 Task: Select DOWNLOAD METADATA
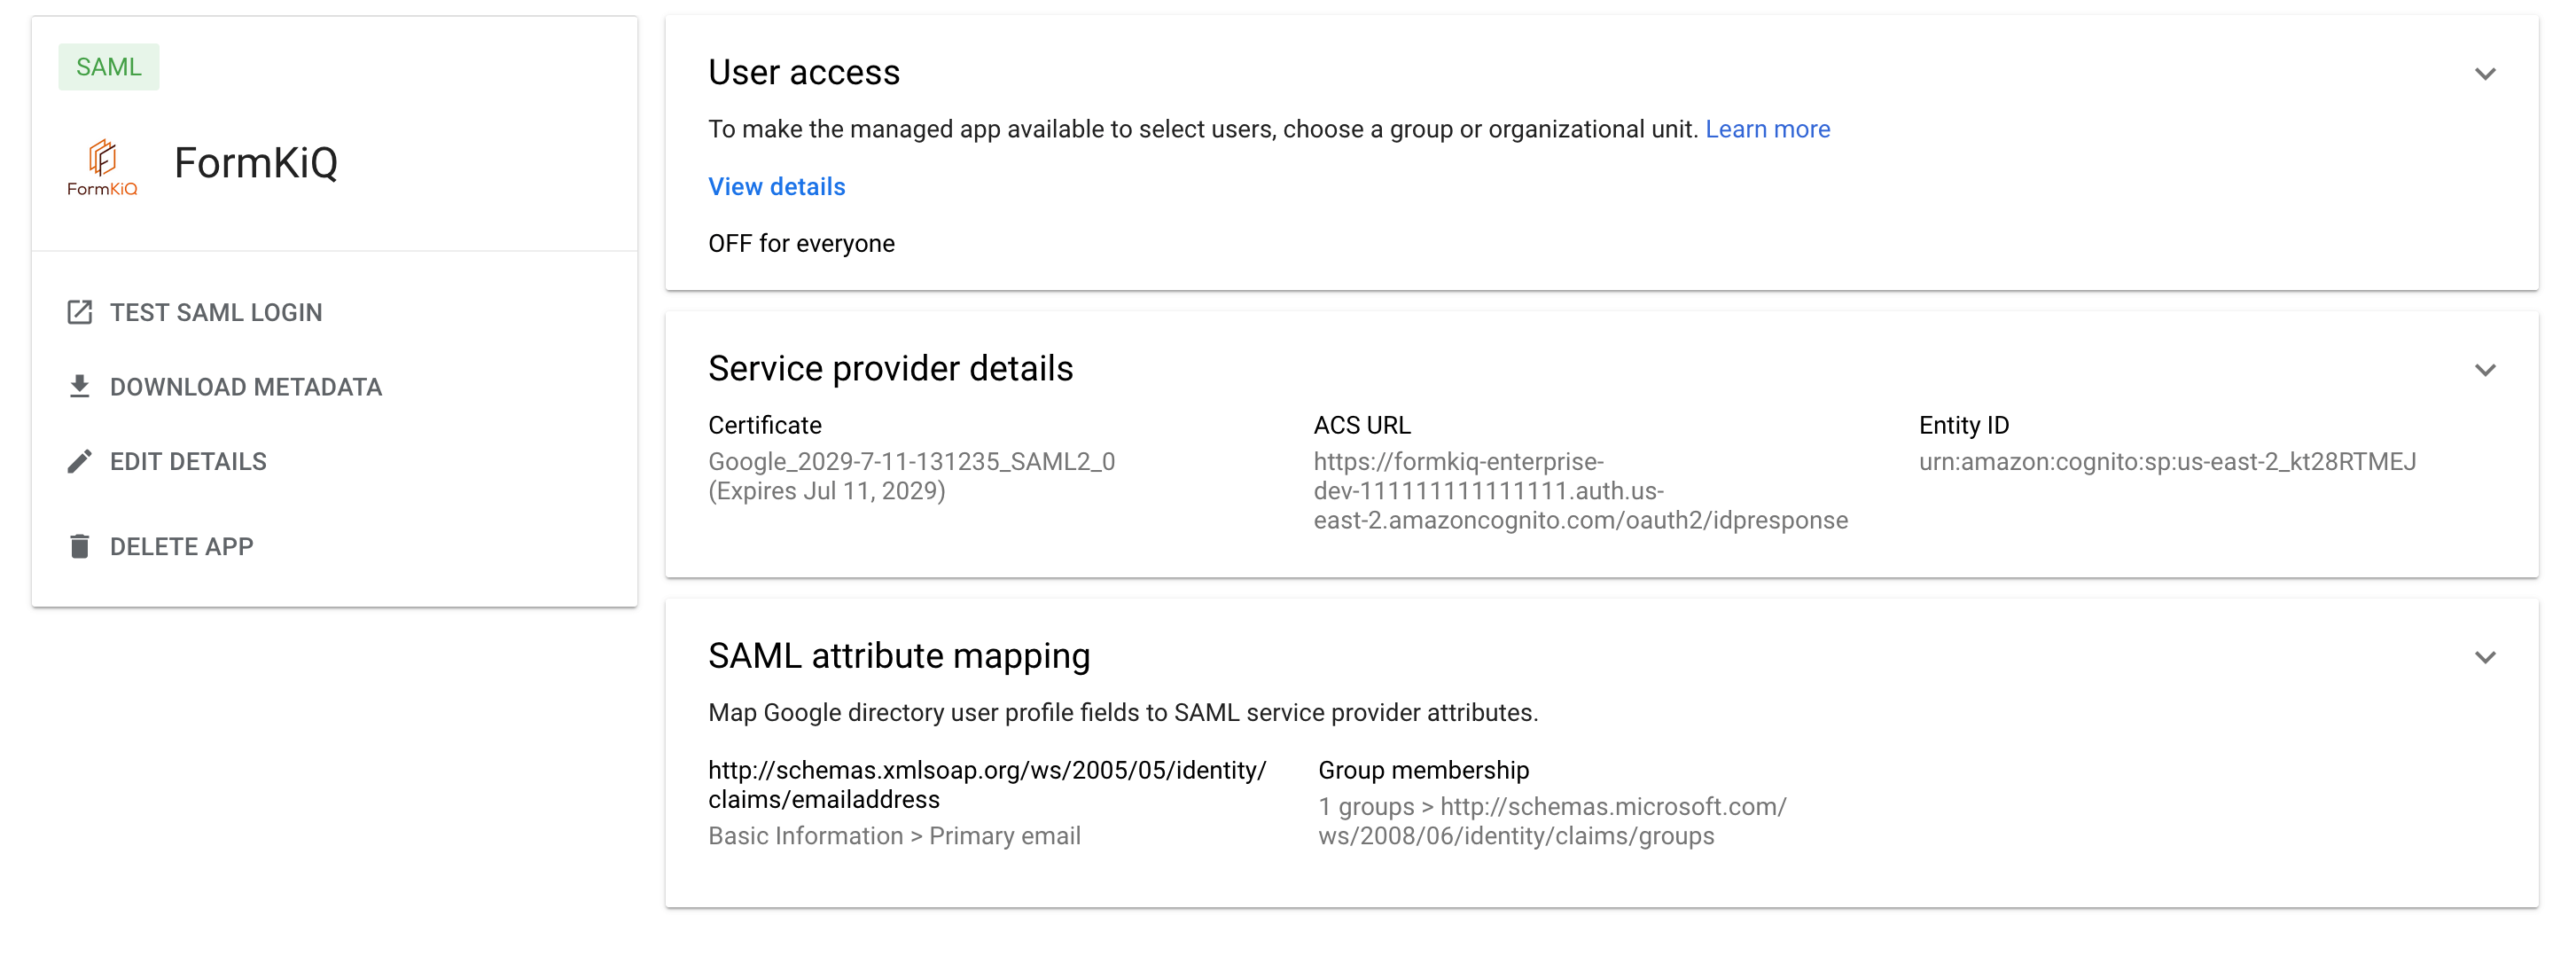tap(246, 387)
